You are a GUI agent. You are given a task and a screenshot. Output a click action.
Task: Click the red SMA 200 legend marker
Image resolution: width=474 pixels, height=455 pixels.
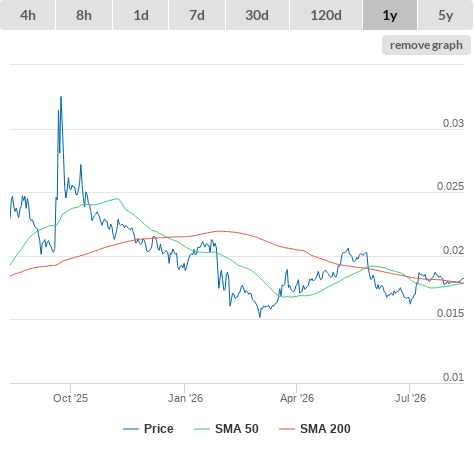click(x=287, y=429)
